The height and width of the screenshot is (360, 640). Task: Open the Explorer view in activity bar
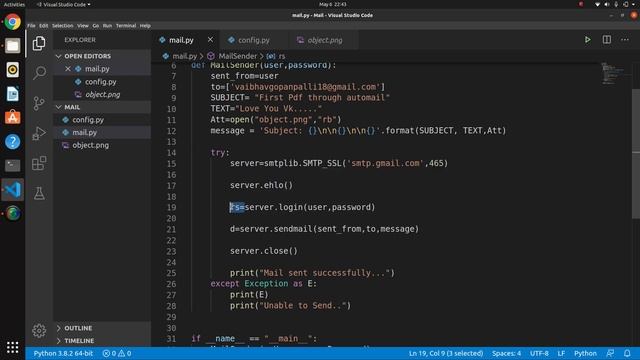[39, 43]
